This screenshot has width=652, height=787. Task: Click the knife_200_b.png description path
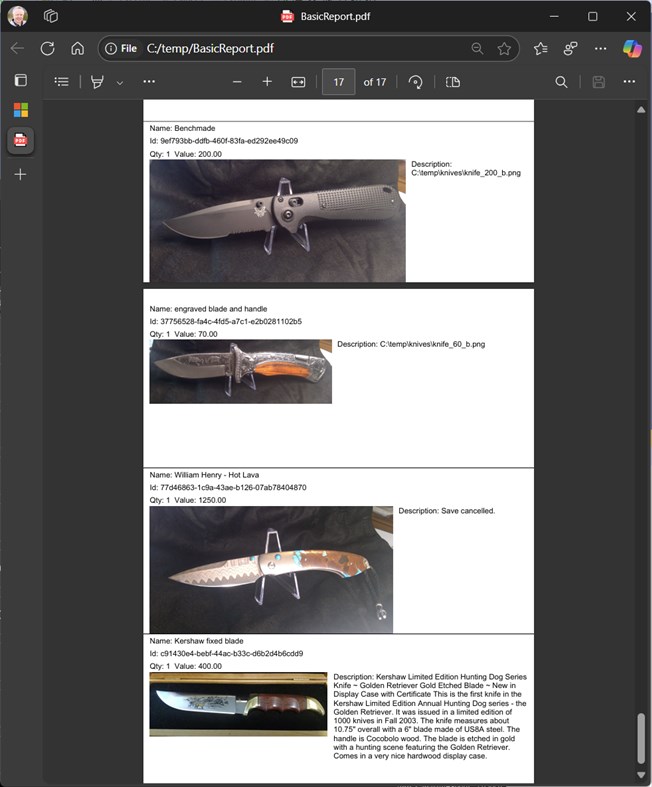[466, 173]
